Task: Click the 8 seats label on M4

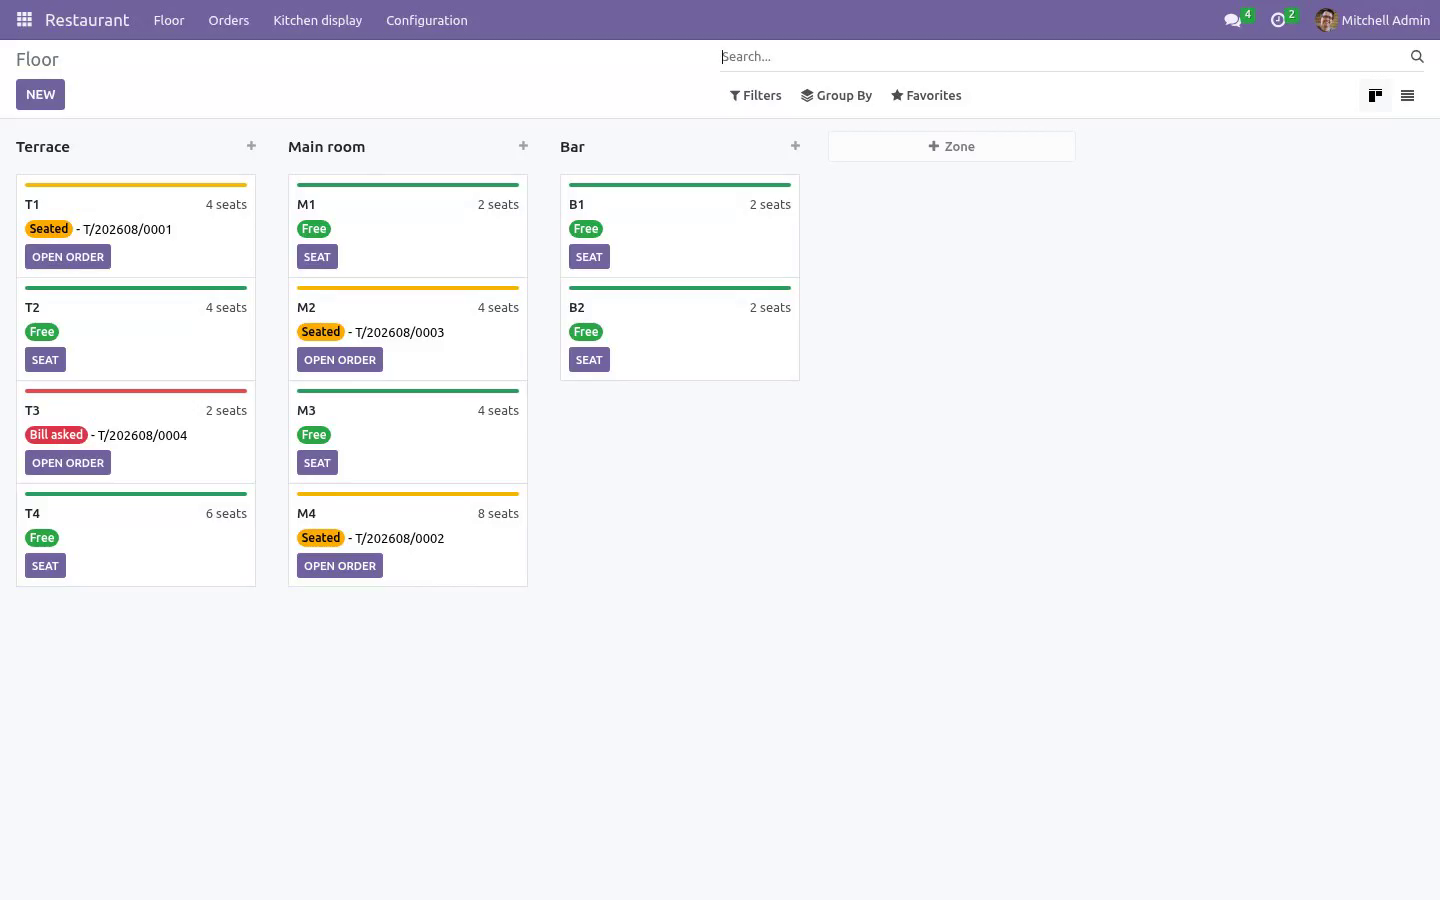Action: point(498,514)
